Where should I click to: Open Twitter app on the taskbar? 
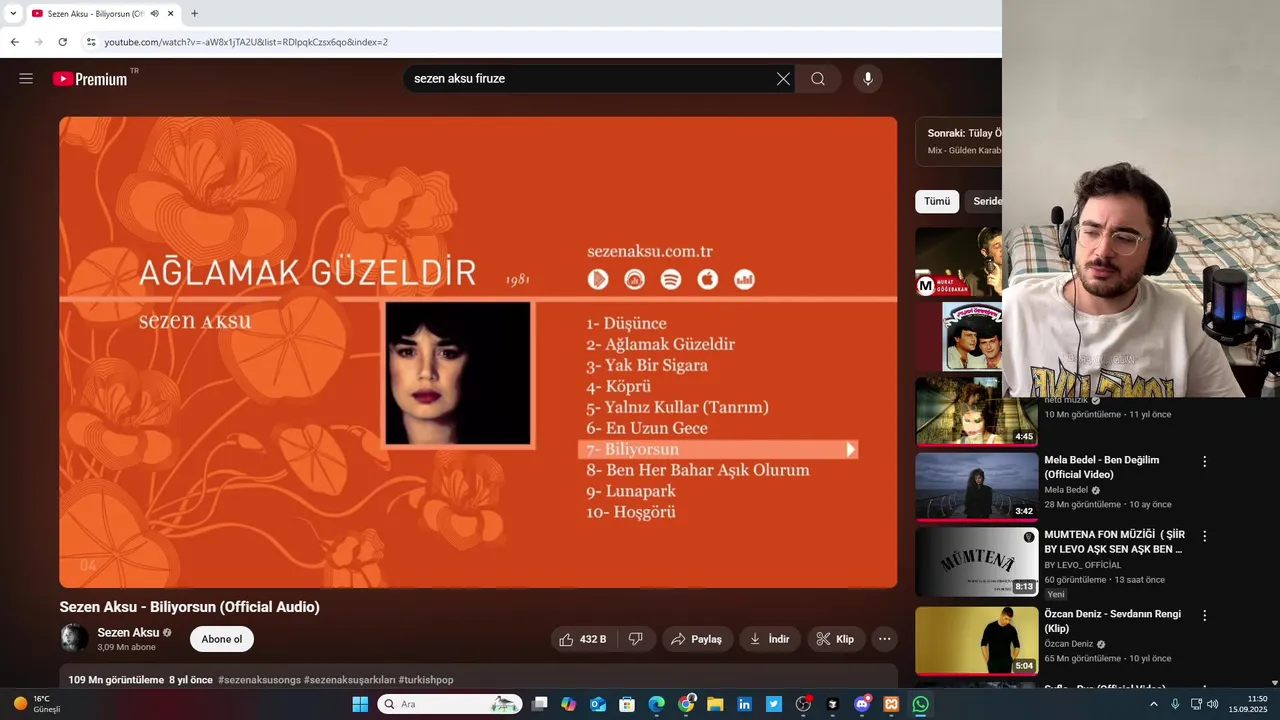click(x=774, y=704)
